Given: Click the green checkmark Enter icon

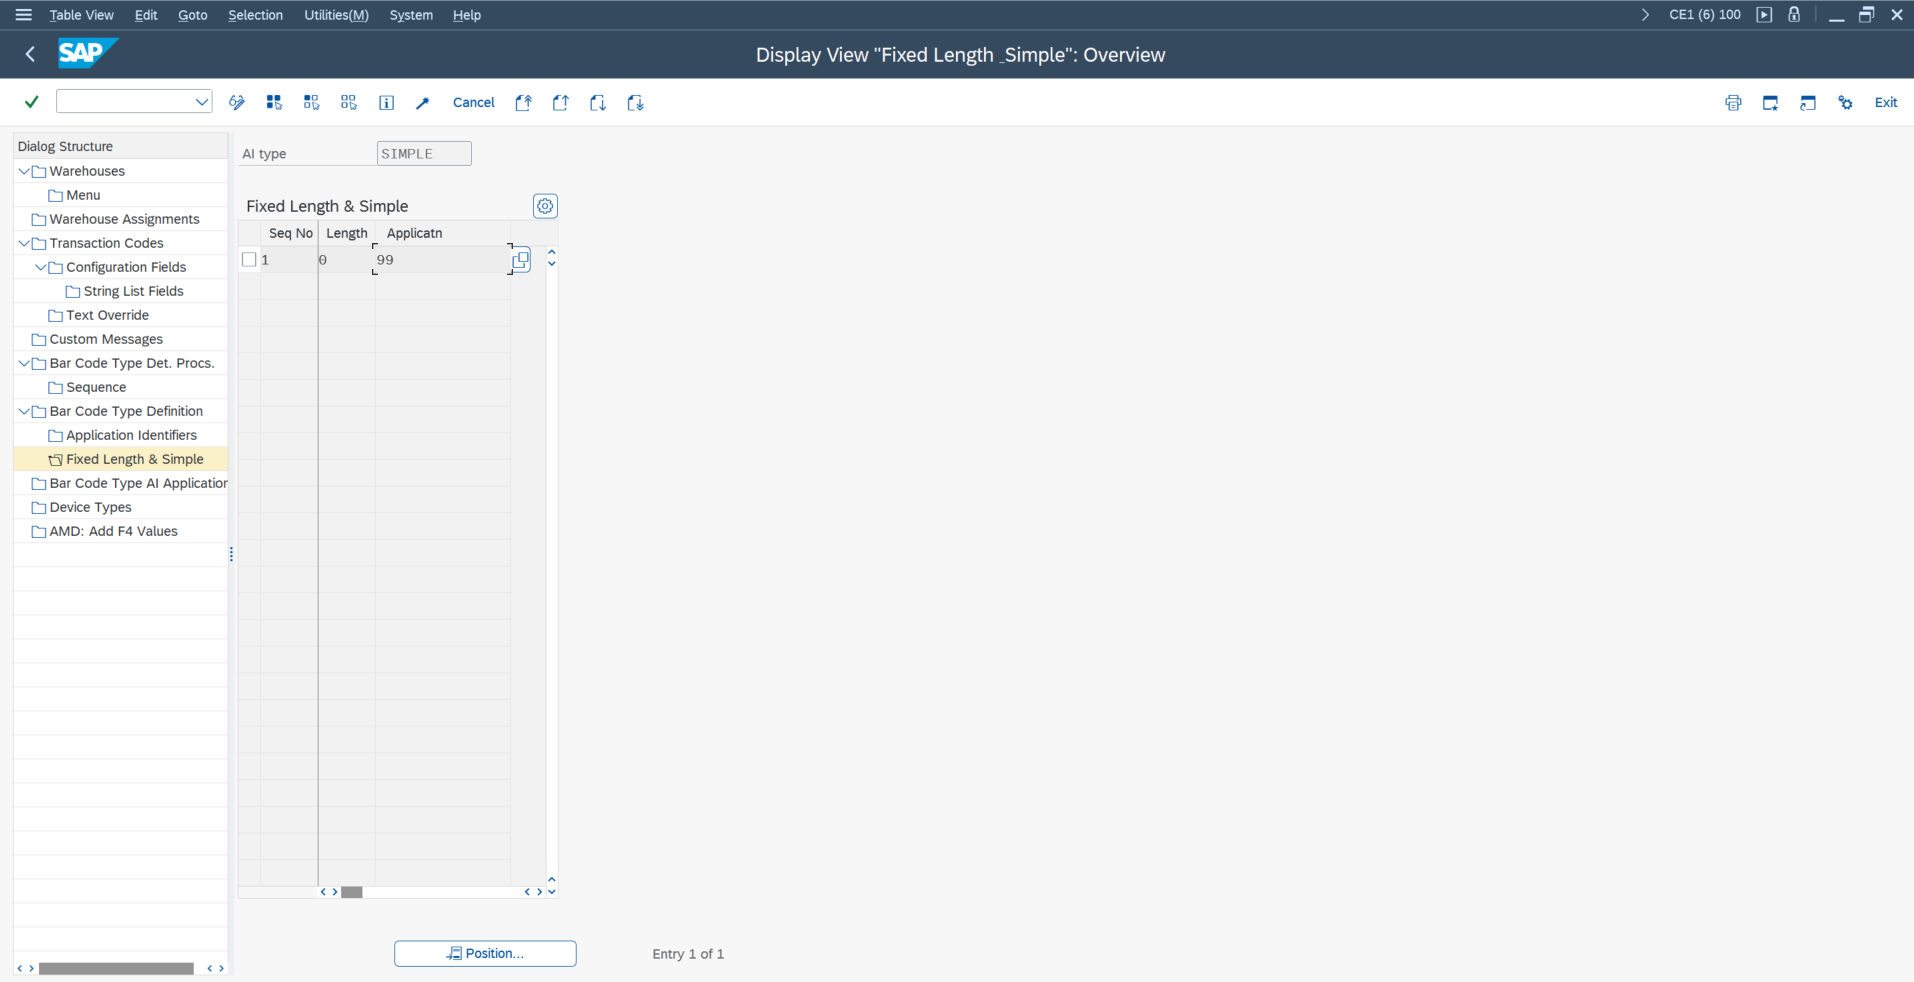Looking at the screenshot, I should coord(32,102).
